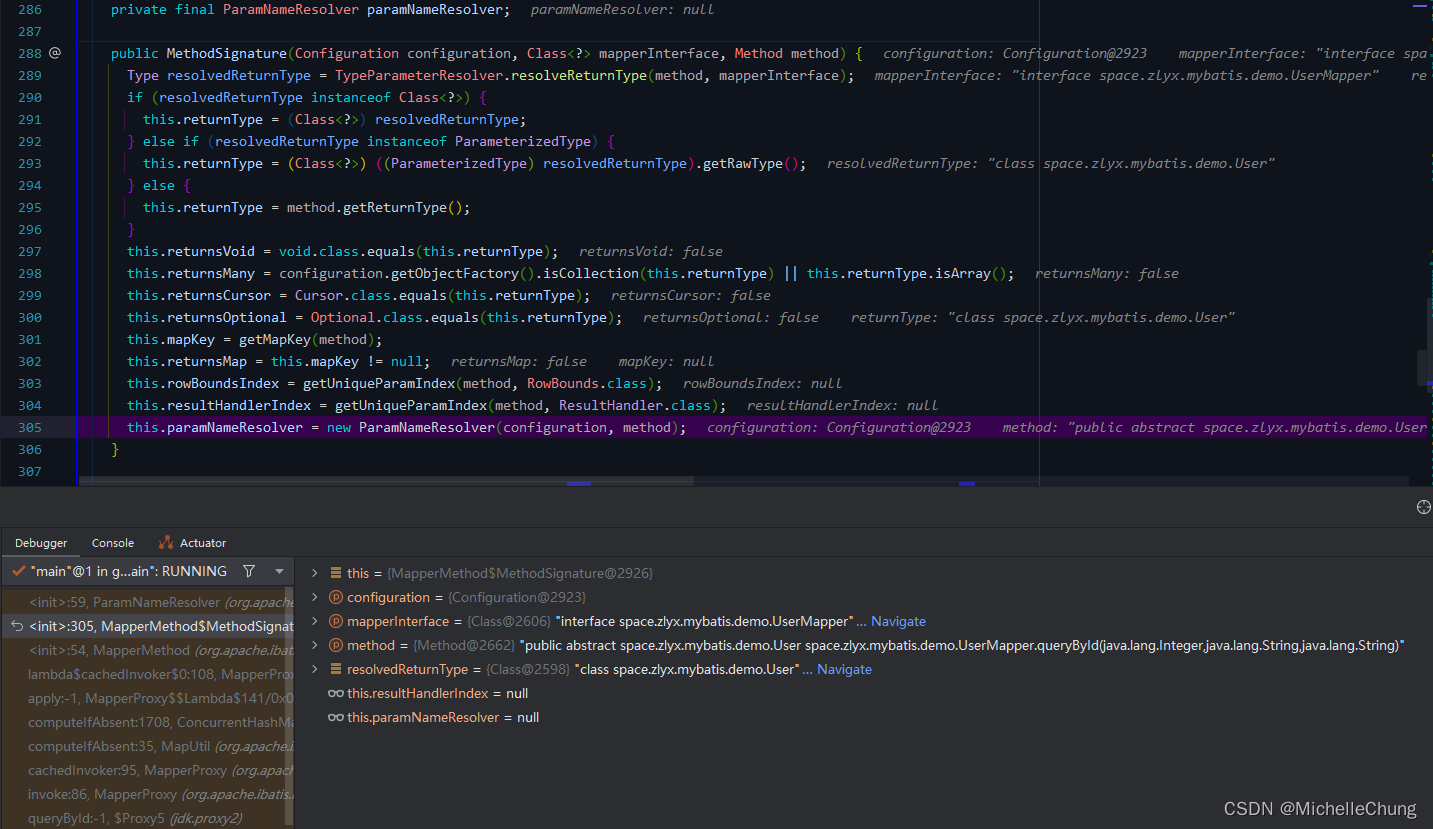Select the <init>:305, MapperMethod$MethodSignature frame
Viewport: 1433px width, 829px height.
point(147,626)
